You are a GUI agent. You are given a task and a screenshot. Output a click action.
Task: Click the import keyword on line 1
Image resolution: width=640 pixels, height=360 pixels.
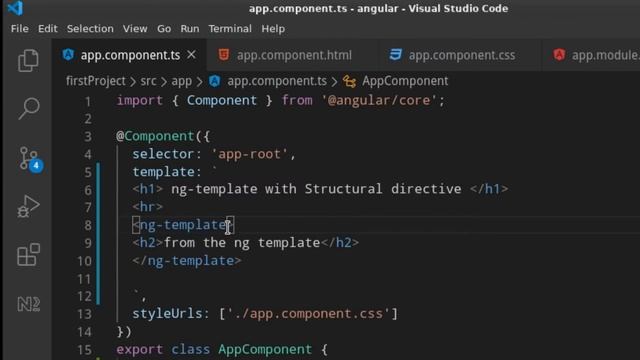[140, 100]
